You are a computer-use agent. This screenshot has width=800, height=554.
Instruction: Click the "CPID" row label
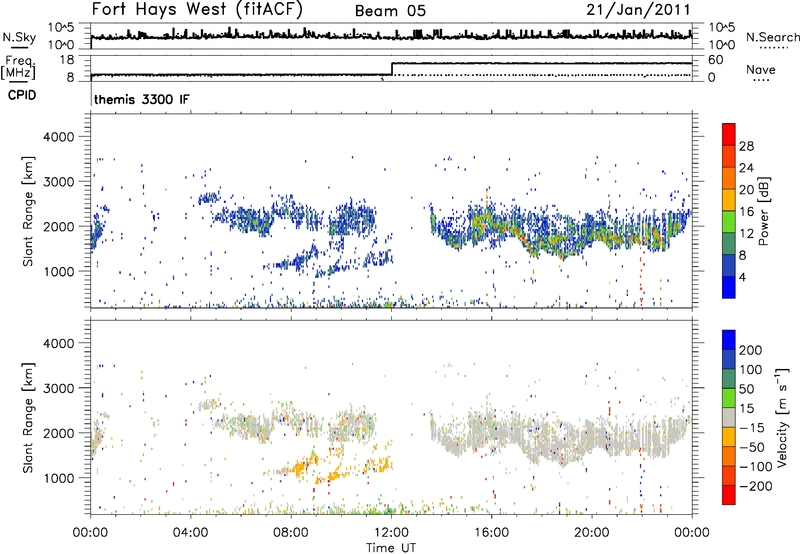(22, 95)
